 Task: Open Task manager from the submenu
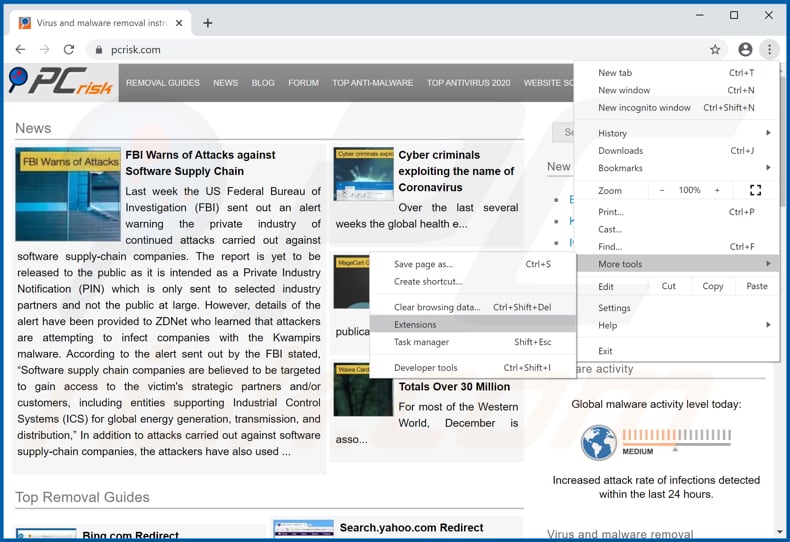click(473, 342)
